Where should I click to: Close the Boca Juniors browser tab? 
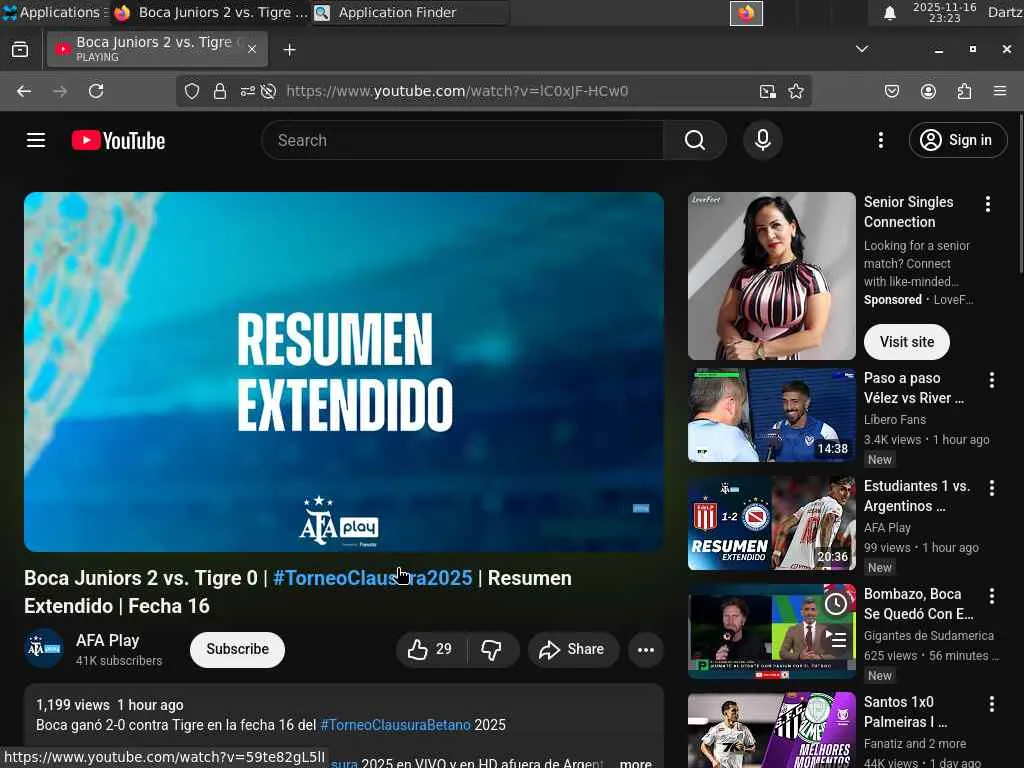[252, 49]
